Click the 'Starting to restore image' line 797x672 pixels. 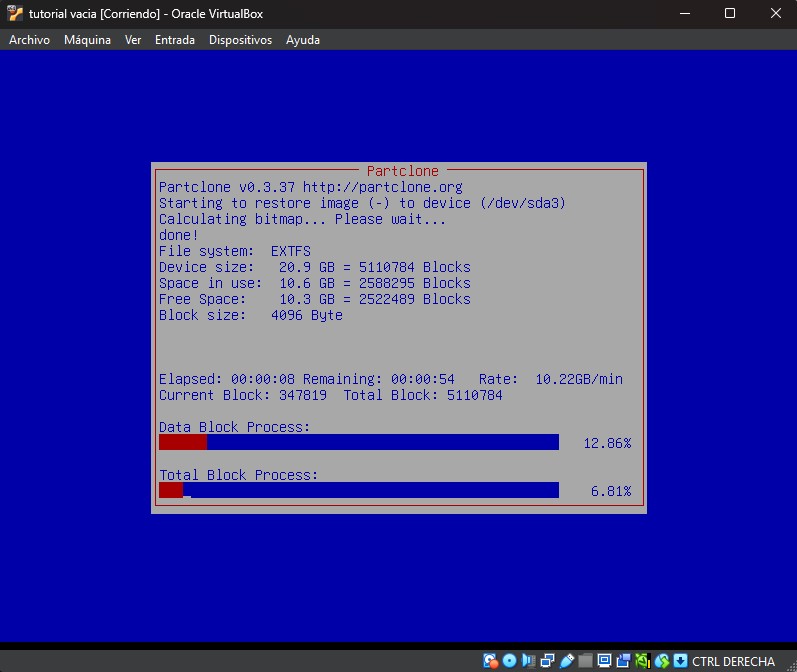tap(362, 203)
